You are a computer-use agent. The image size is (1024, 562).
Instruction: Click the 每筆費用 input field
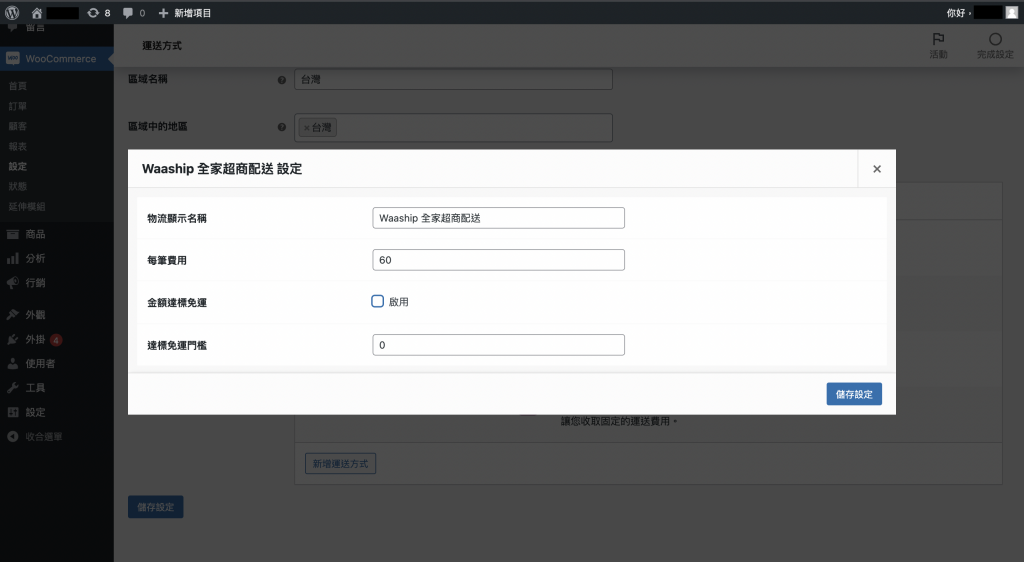click(498, 260)
